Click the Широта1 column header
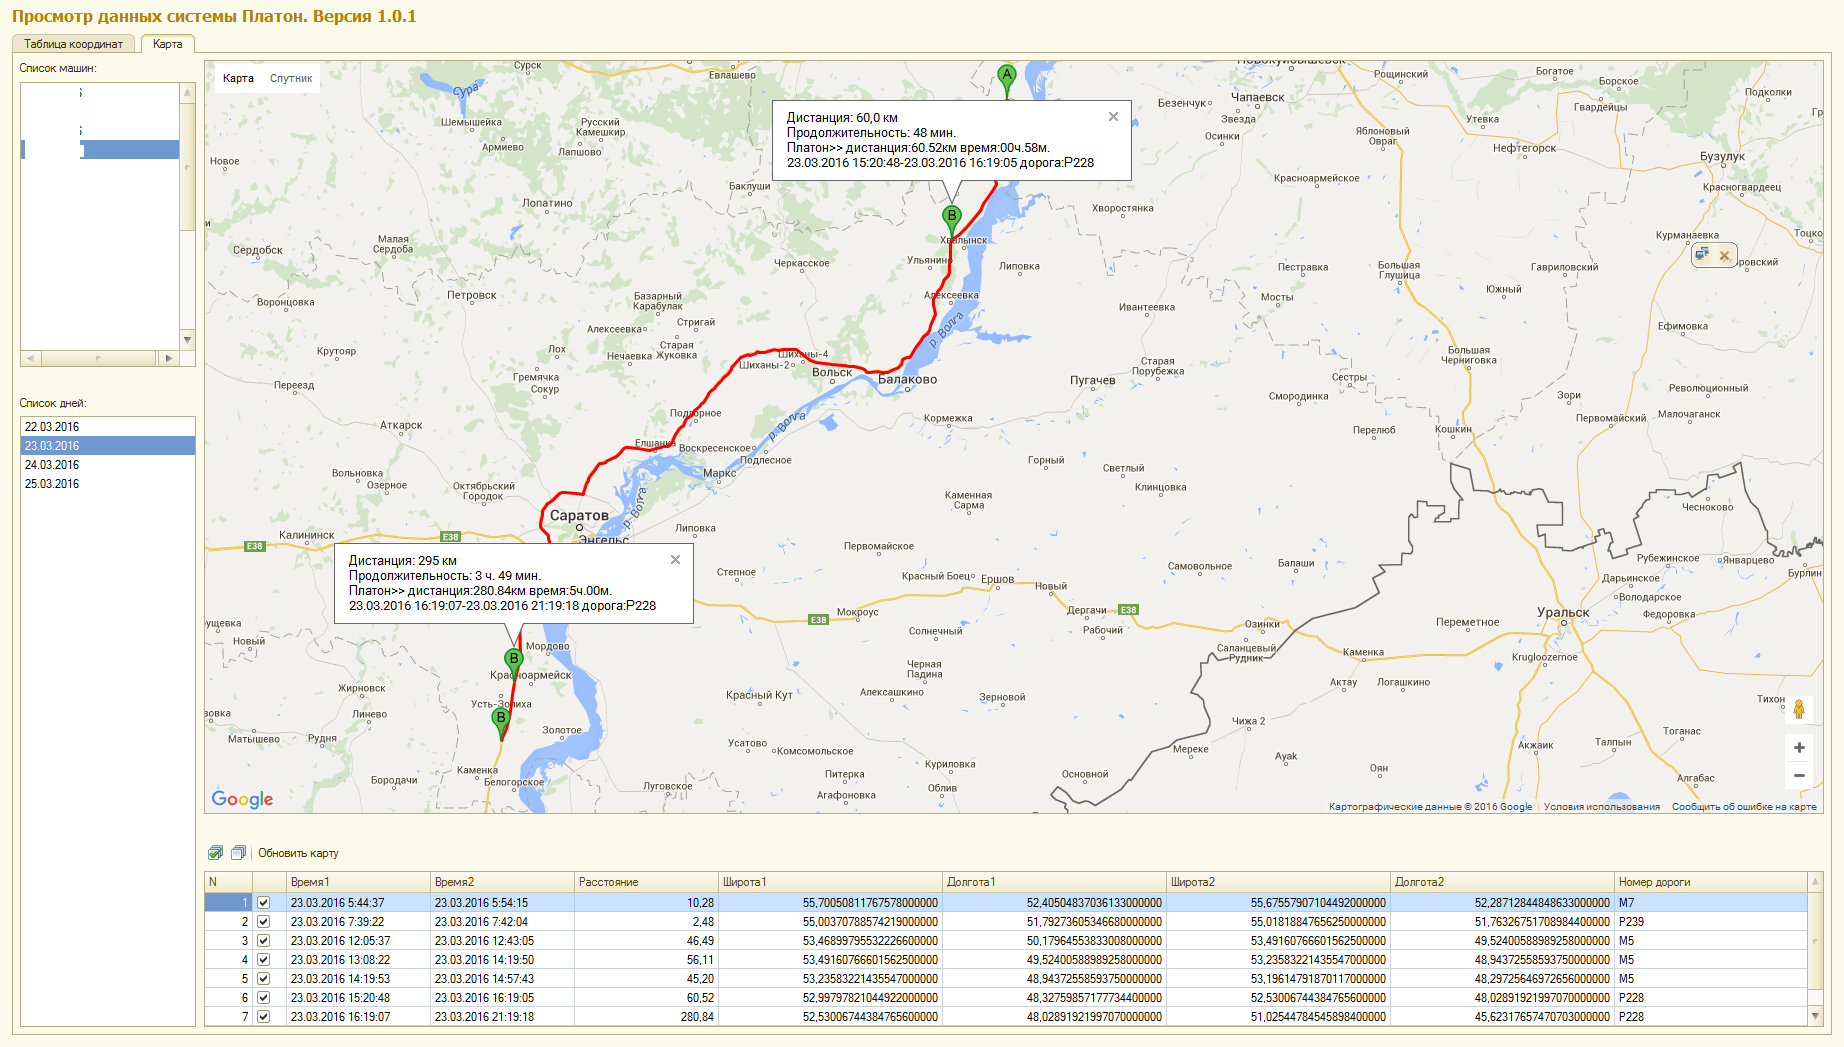 coord(830,882)
